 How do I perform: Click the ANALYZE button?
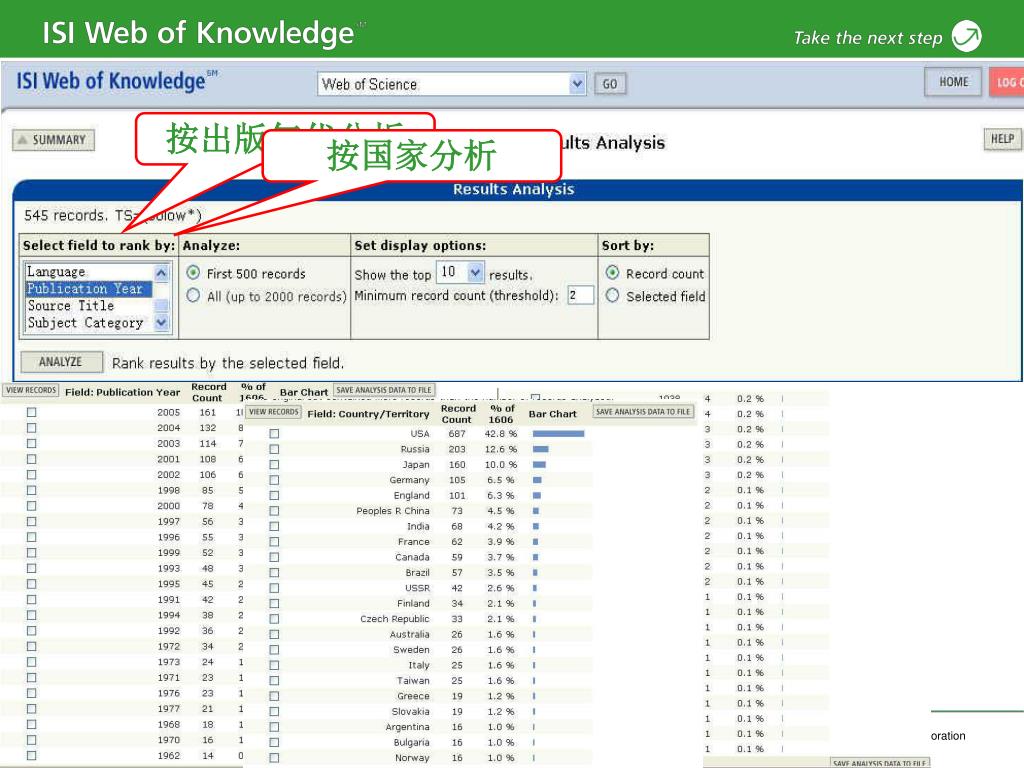pyautogui.click(x=61, y=362)
